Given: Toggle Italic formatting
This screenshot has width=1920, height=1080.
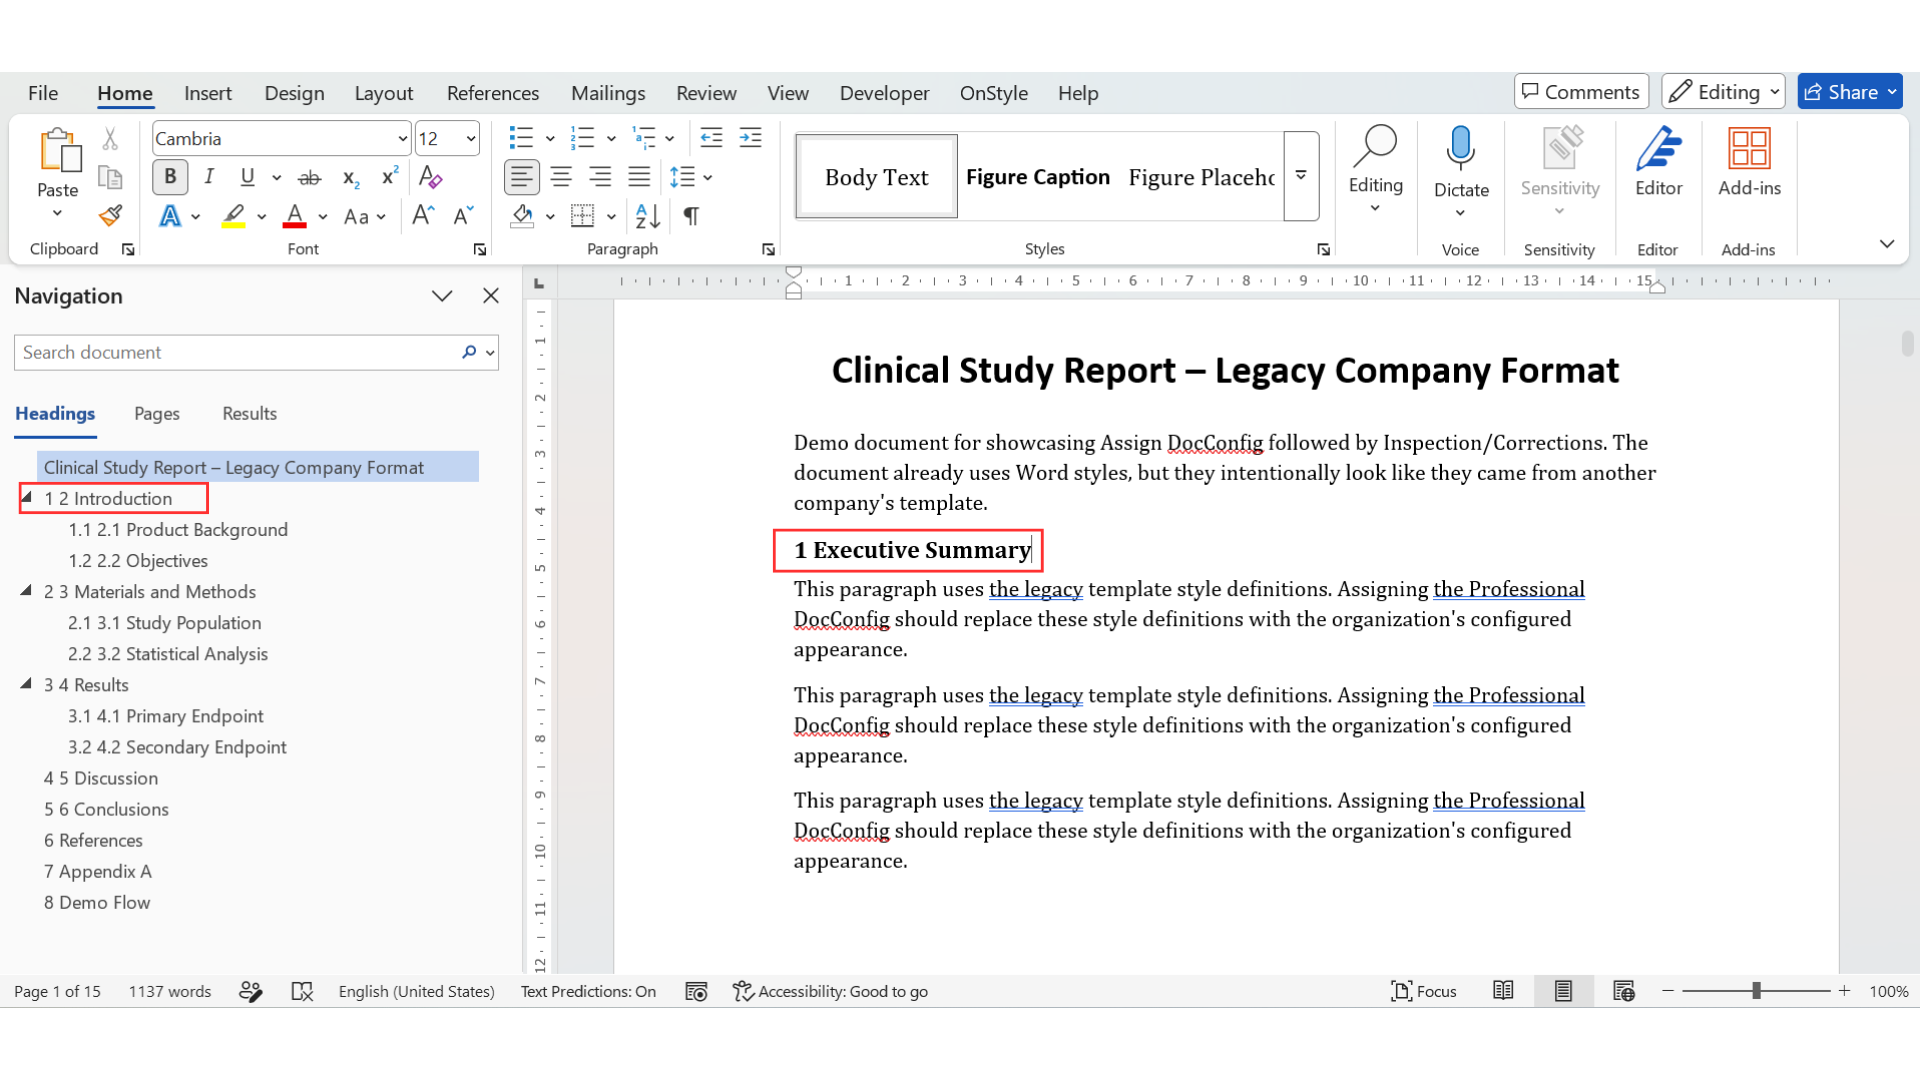Looking at the screenshot, I should 209,178.
